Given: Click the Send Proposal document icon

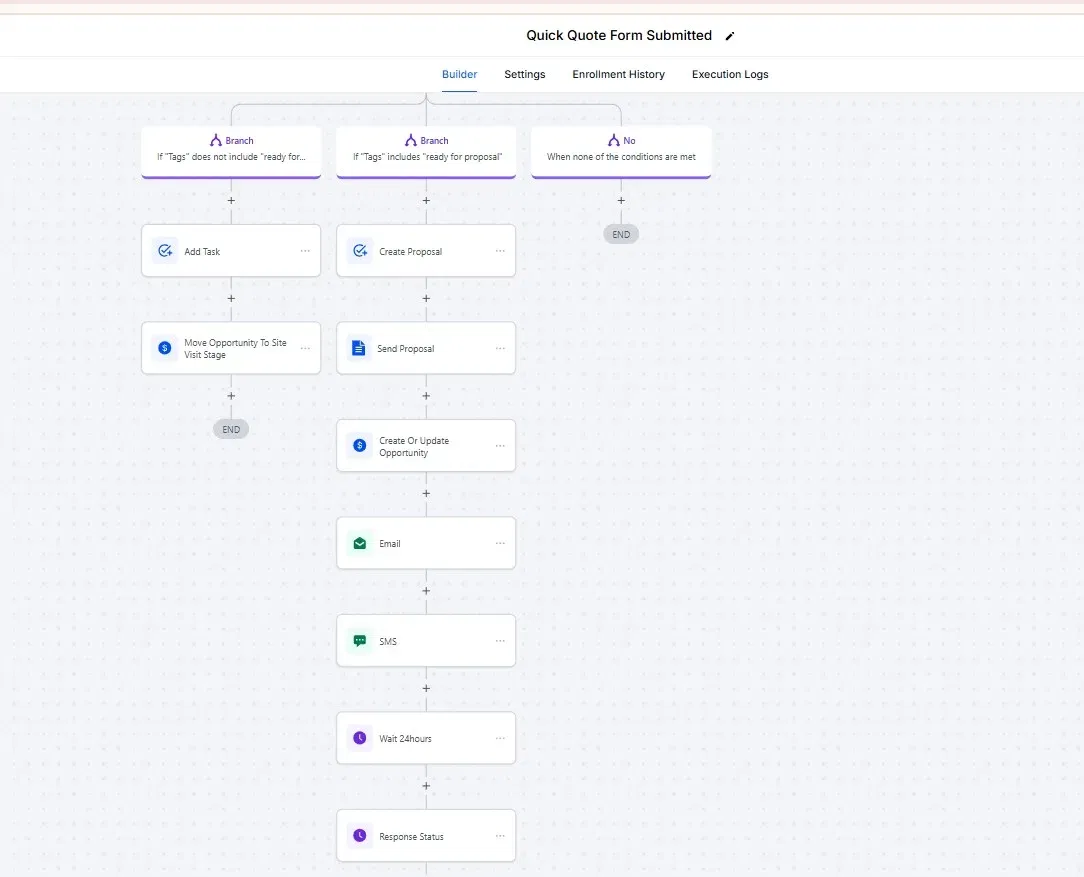Looking at the screenshot, I should coord(358,348).
